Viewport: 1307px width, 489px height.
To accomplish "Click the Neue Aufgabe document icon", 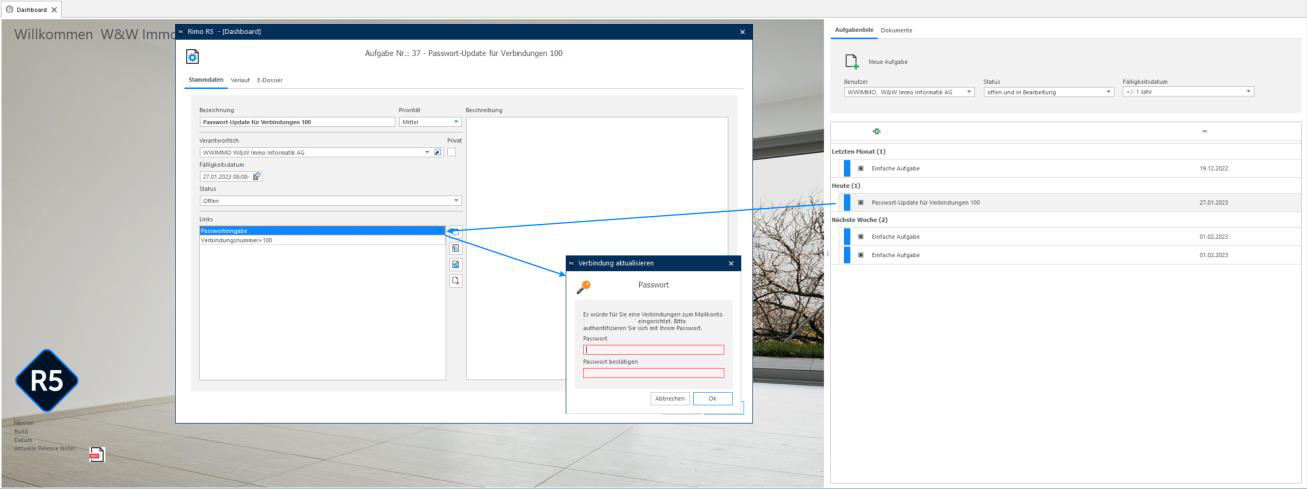I will click(853, 62).
